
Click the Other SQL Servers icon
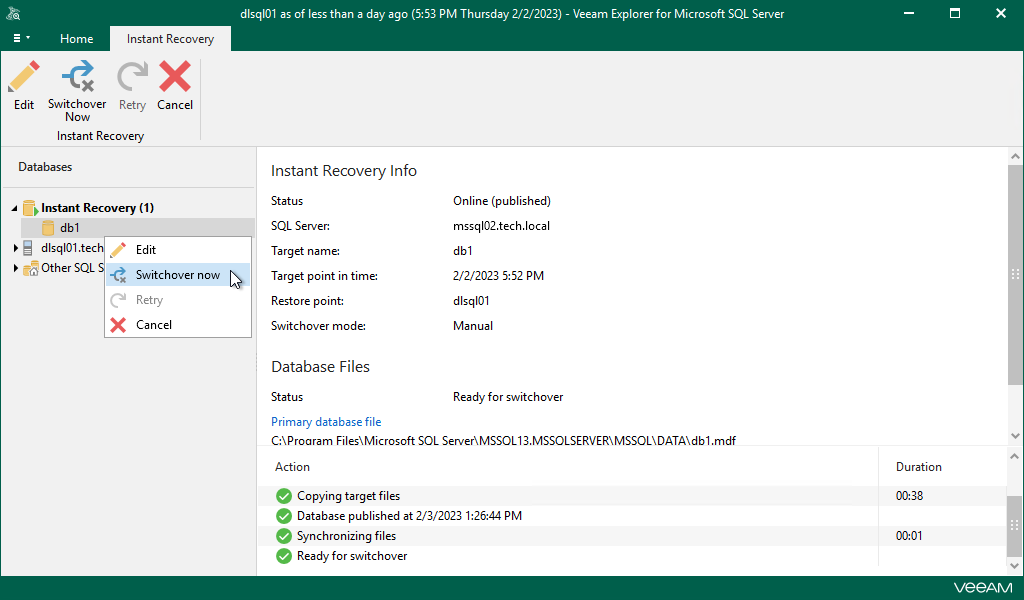(31, 268)
